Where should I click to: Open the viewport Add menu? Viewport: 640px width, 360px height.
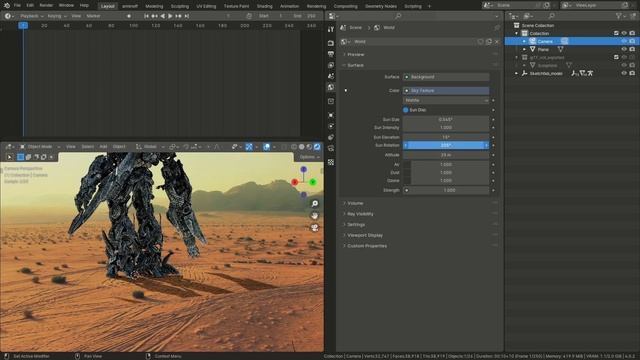103,147
